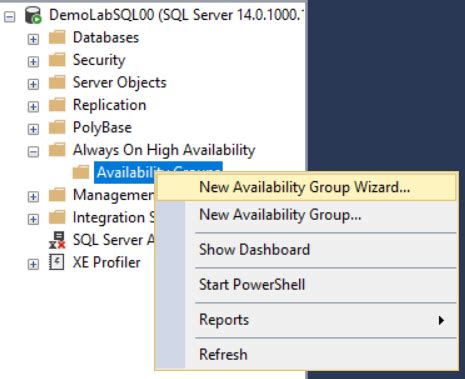Image resolution: width=465 pixels, height=379 pixels.
Task: Expand the XE Profiler node
Action: pos(33,264)
